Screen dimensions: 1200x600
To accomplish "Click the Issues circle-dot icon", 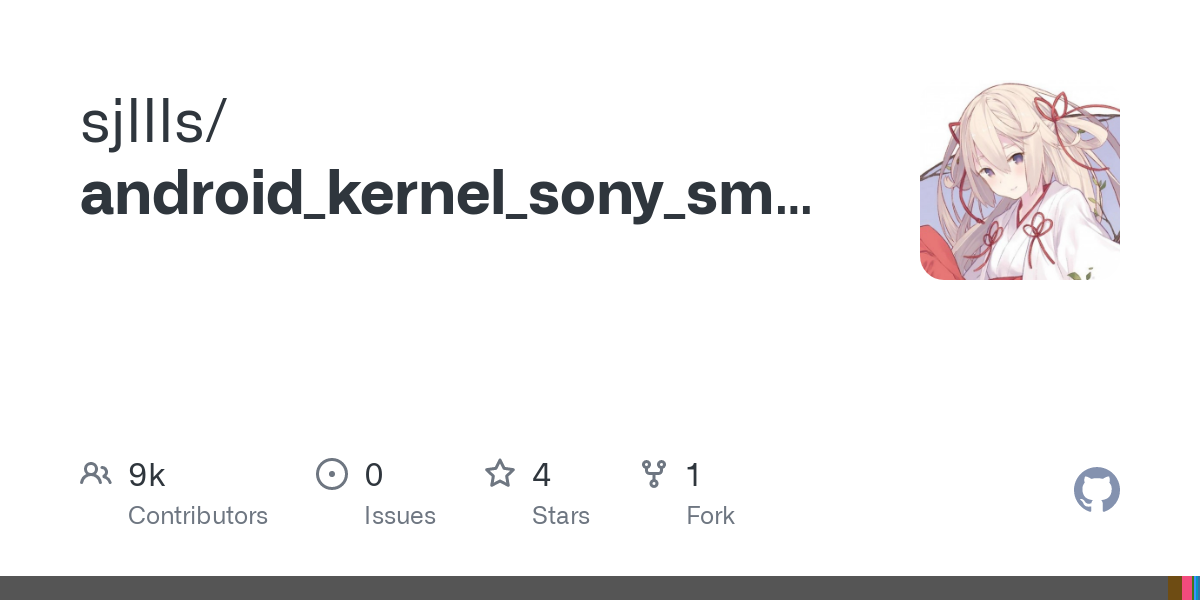I will 332,473.
